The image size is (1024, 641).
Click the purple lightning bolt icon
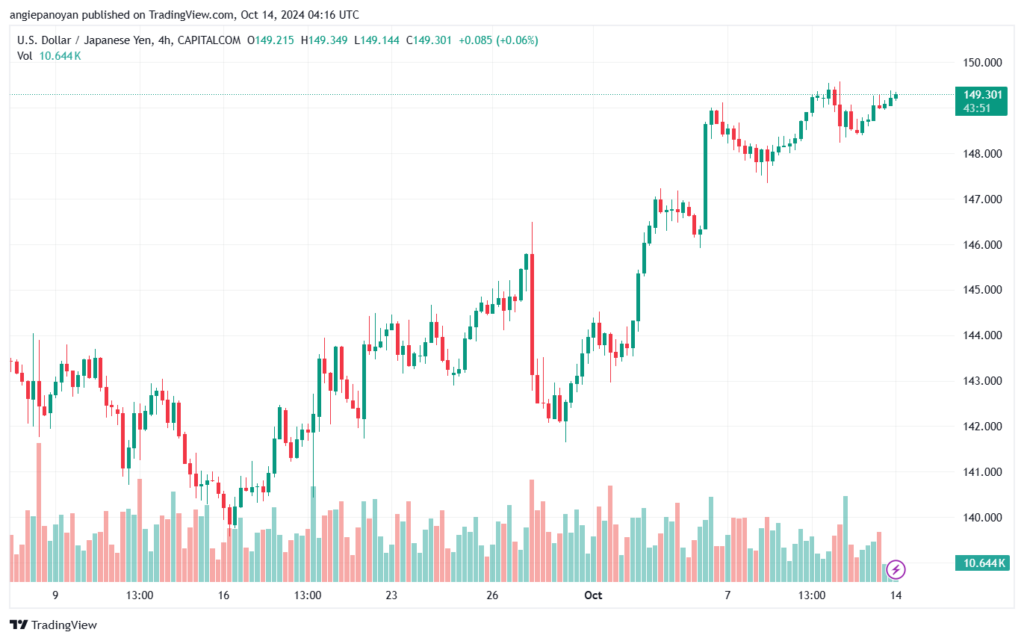(895, 569)
